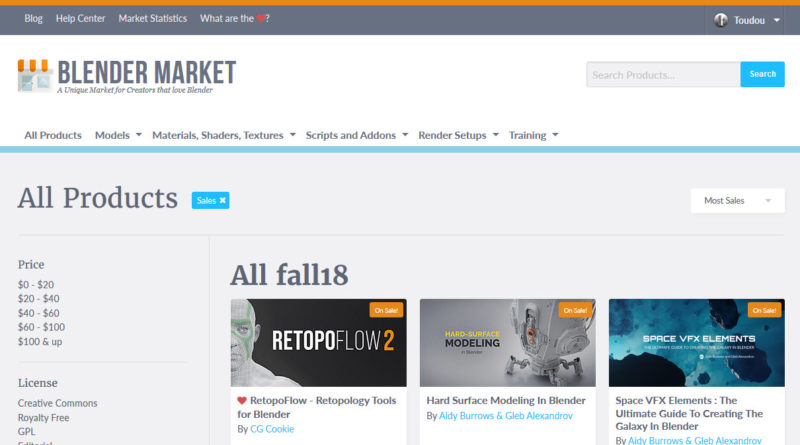Open author link under Space VFX Elements

coord(694,440)
